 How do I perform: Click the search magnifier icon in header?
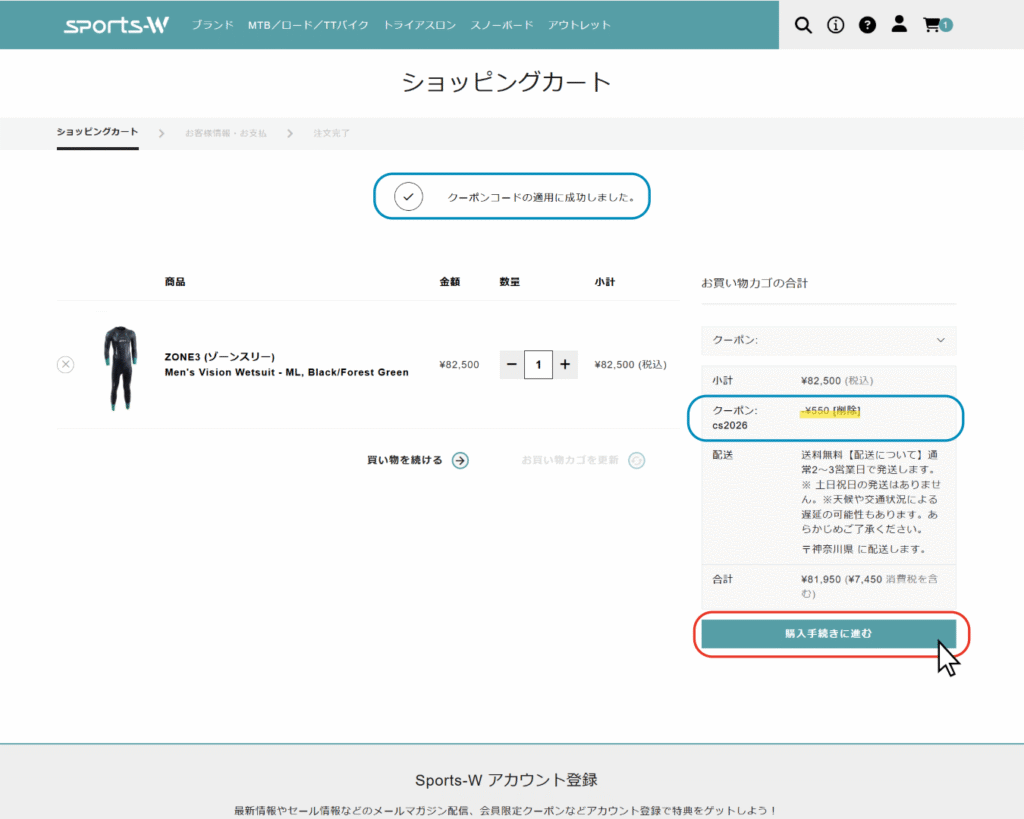point(803,25)
